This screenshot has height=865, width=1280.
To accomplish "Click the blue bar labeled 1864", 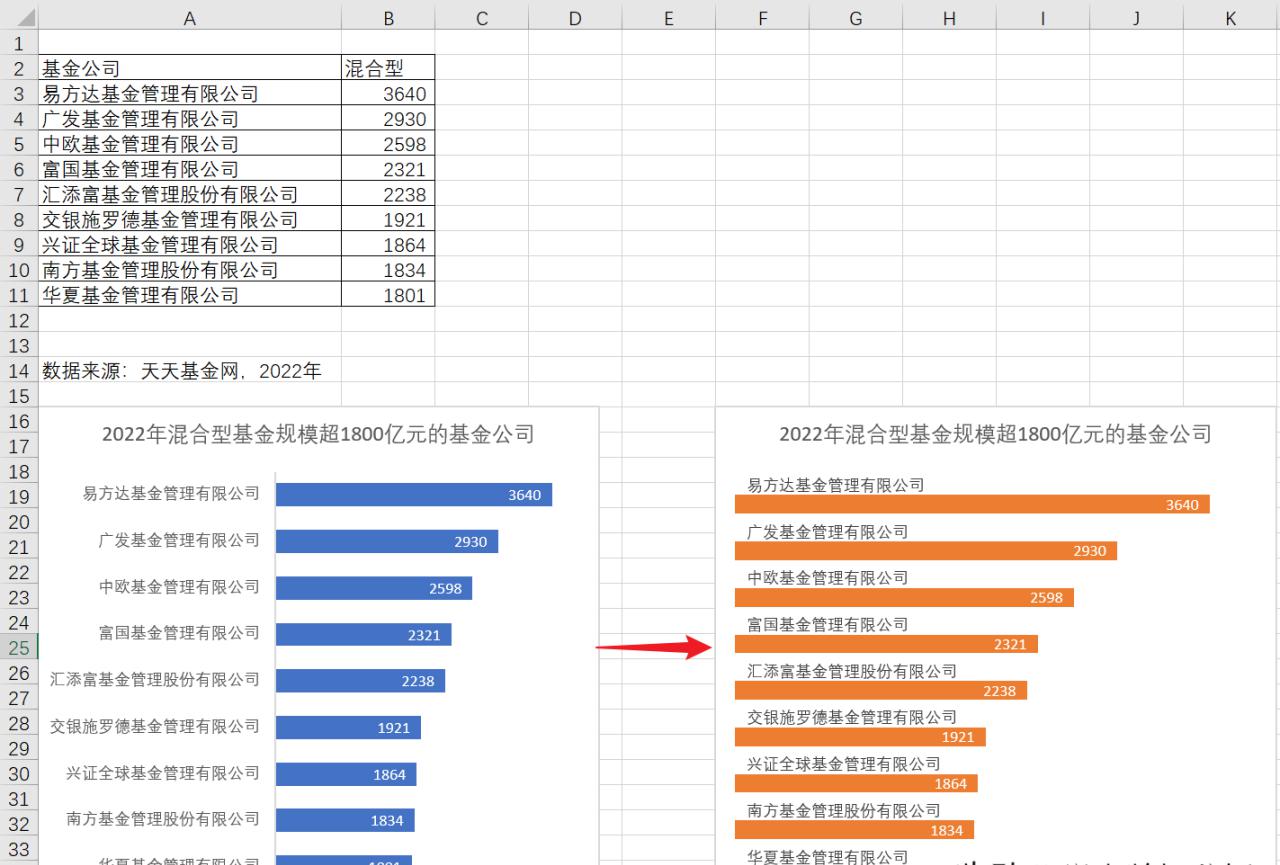I will [x=346, y=774].
